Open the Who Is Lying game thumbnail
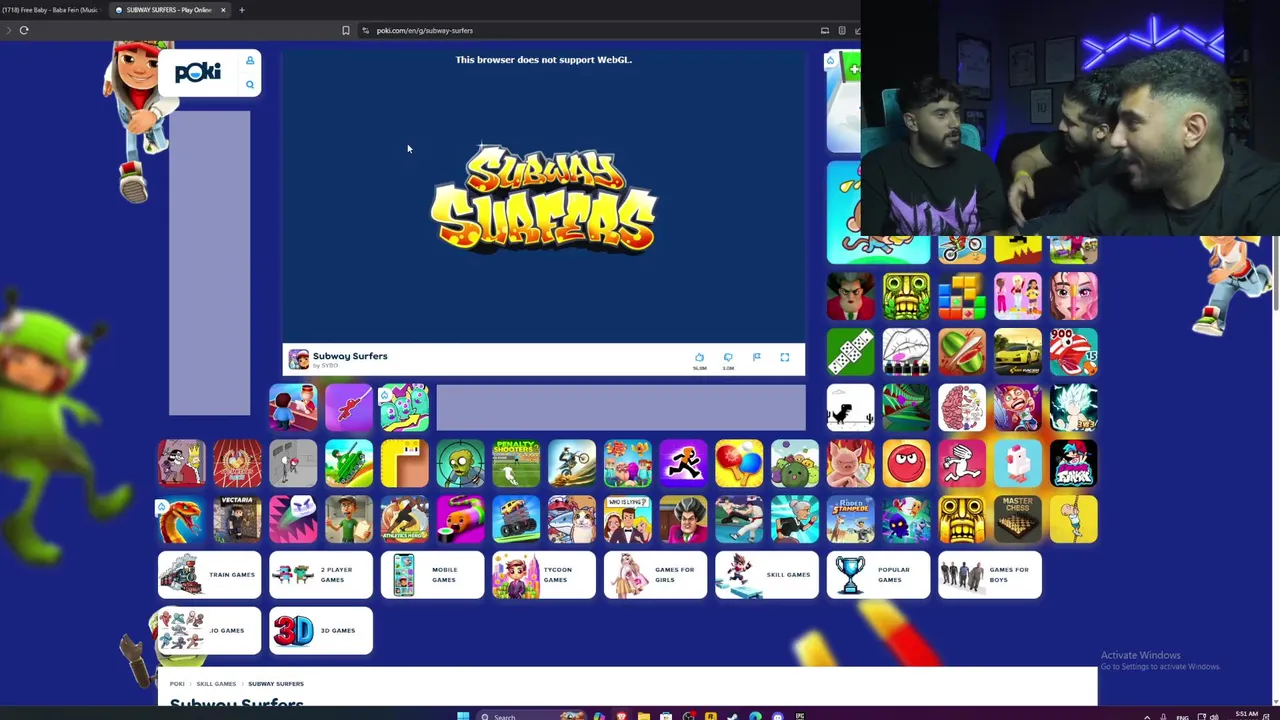 [628, 519]
